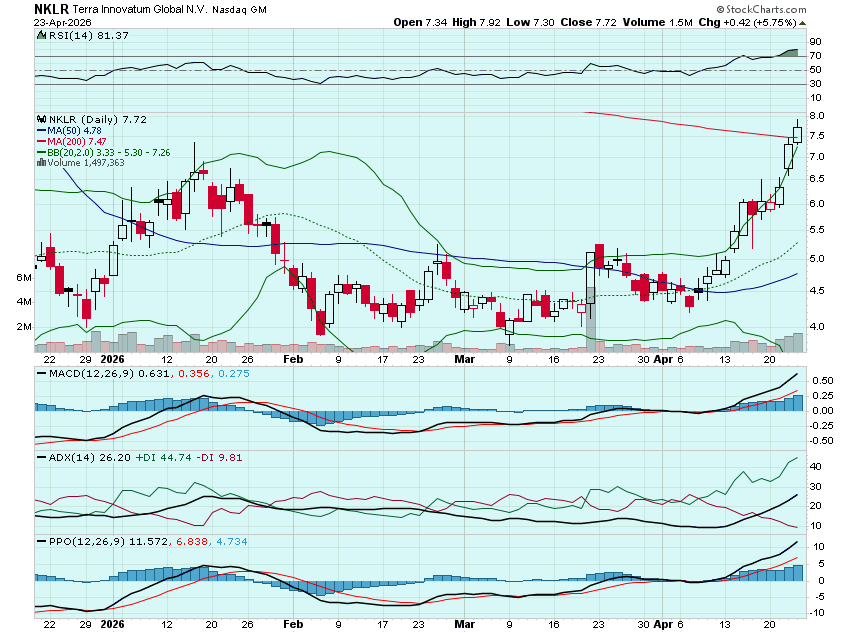Click the candlestick icon beside NKLR (Daily)

40,119
